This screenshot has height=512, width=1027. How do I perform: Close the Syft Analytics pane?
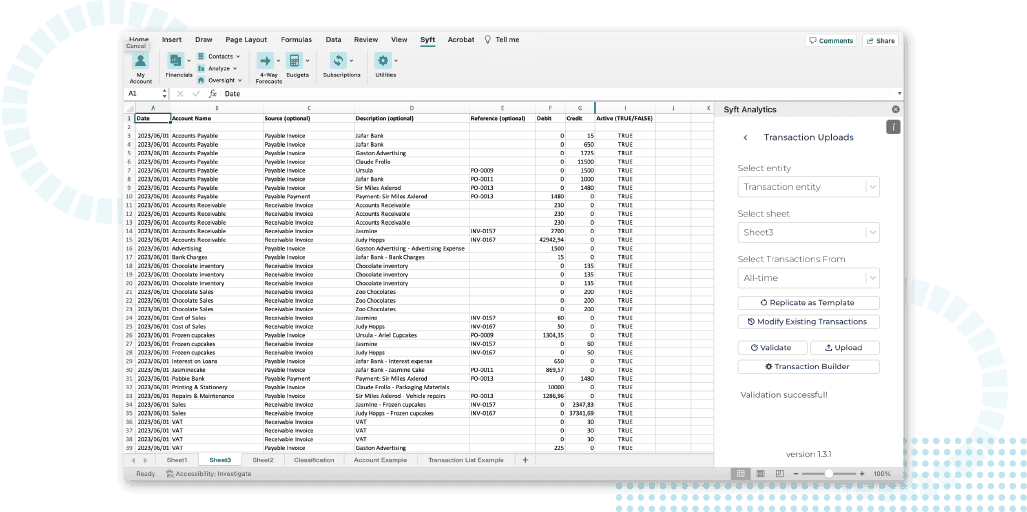pos(895,109)
